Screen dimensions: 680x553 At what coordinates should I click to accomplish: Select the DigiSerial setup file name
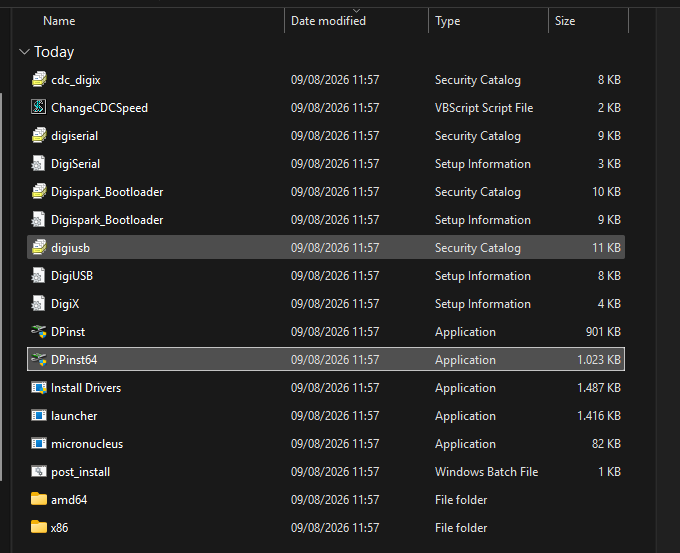[75, 164]
